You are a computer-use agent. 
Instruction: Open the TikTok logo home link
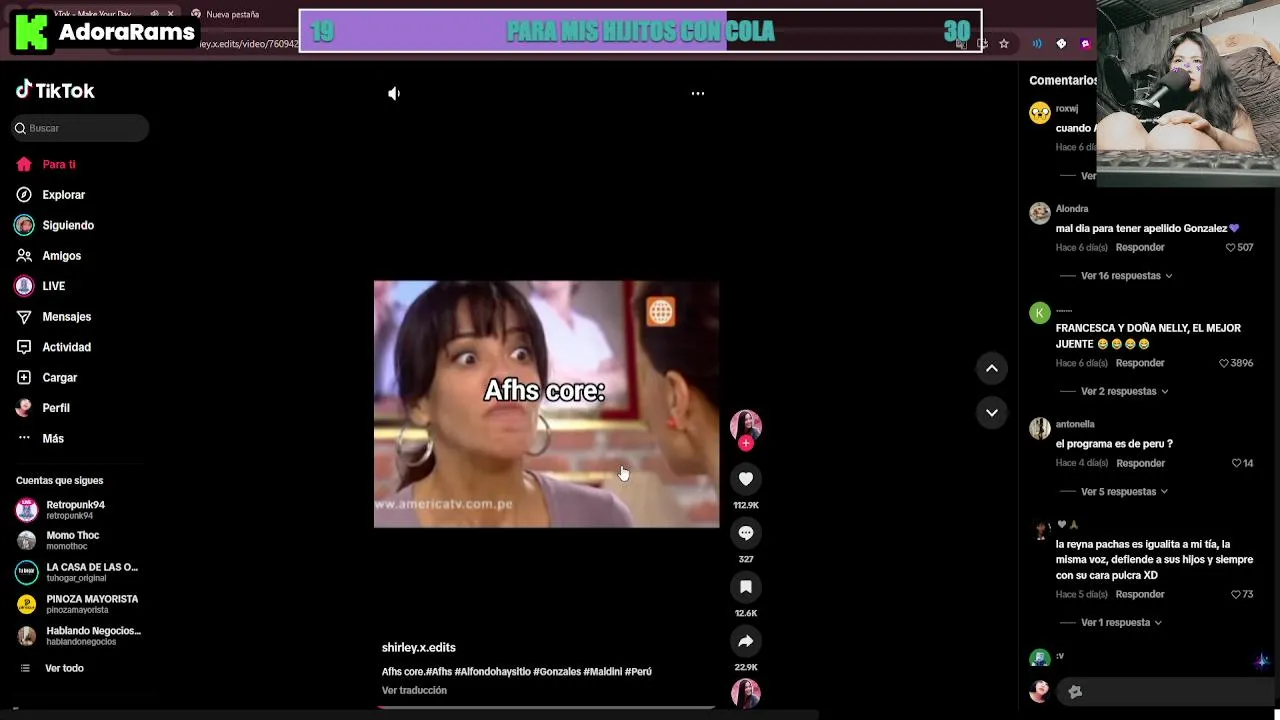click(x=55, y=91)
